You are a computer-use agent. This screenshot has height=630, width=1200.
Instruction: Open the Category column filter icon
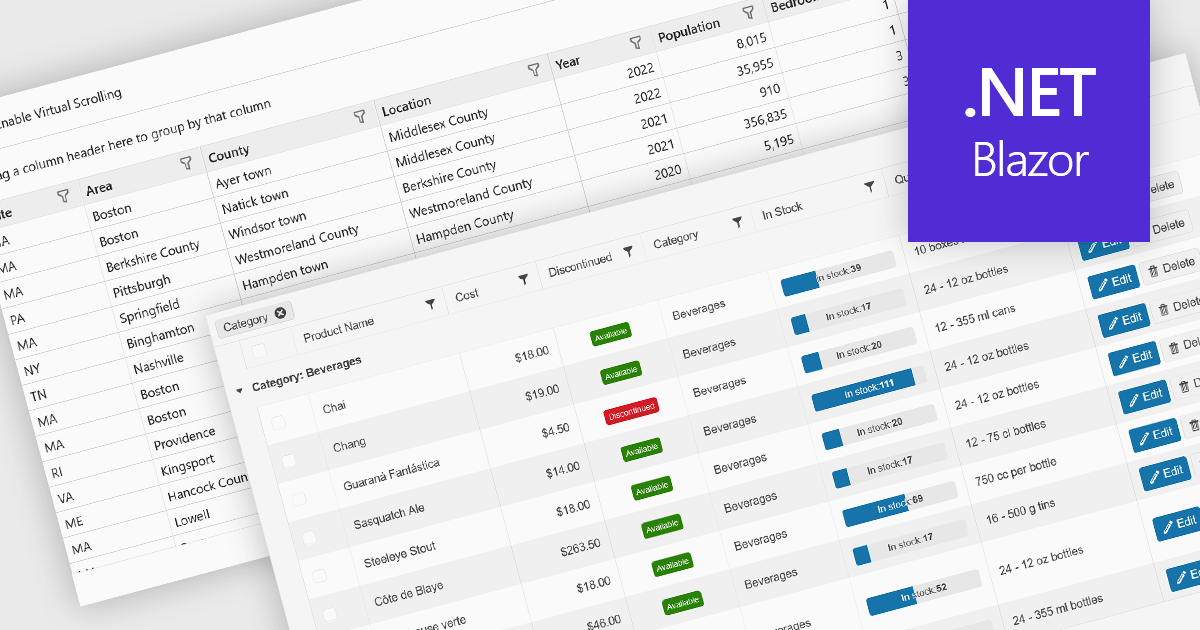tap(737, 222)
